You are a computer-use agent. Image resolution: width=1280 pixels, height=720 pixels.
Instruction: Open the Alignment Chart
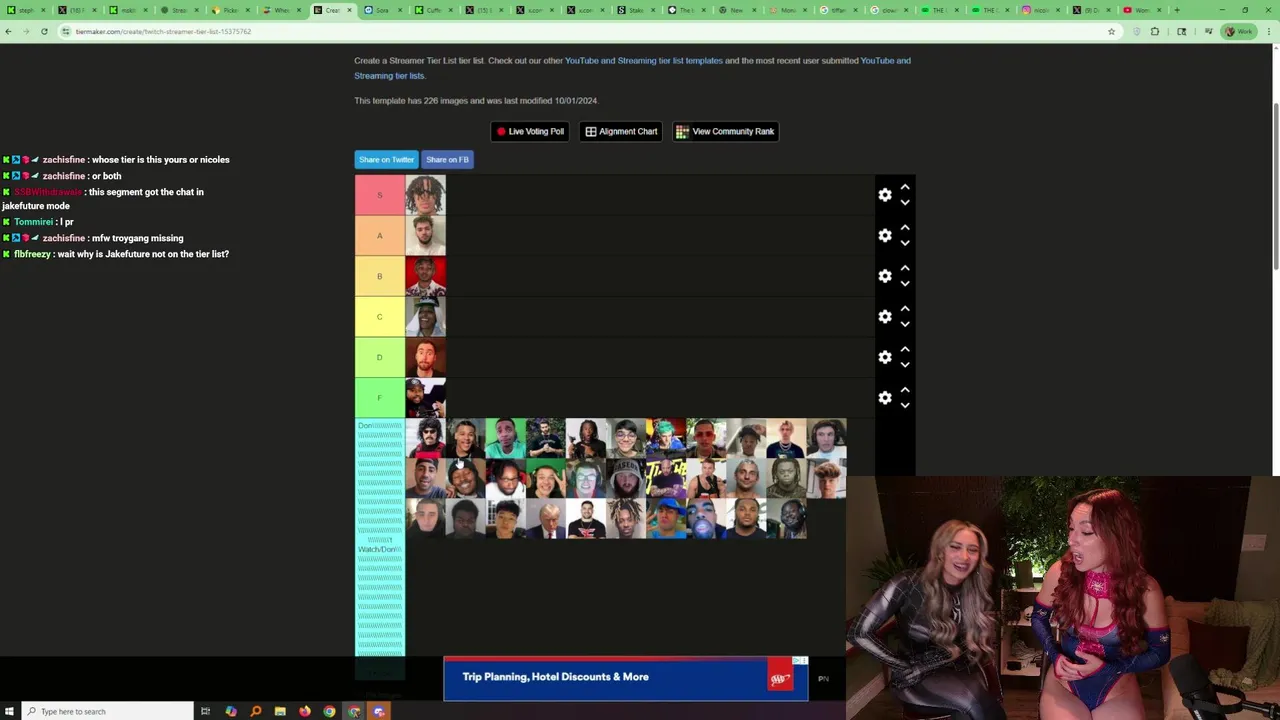[x=621, y=131]
